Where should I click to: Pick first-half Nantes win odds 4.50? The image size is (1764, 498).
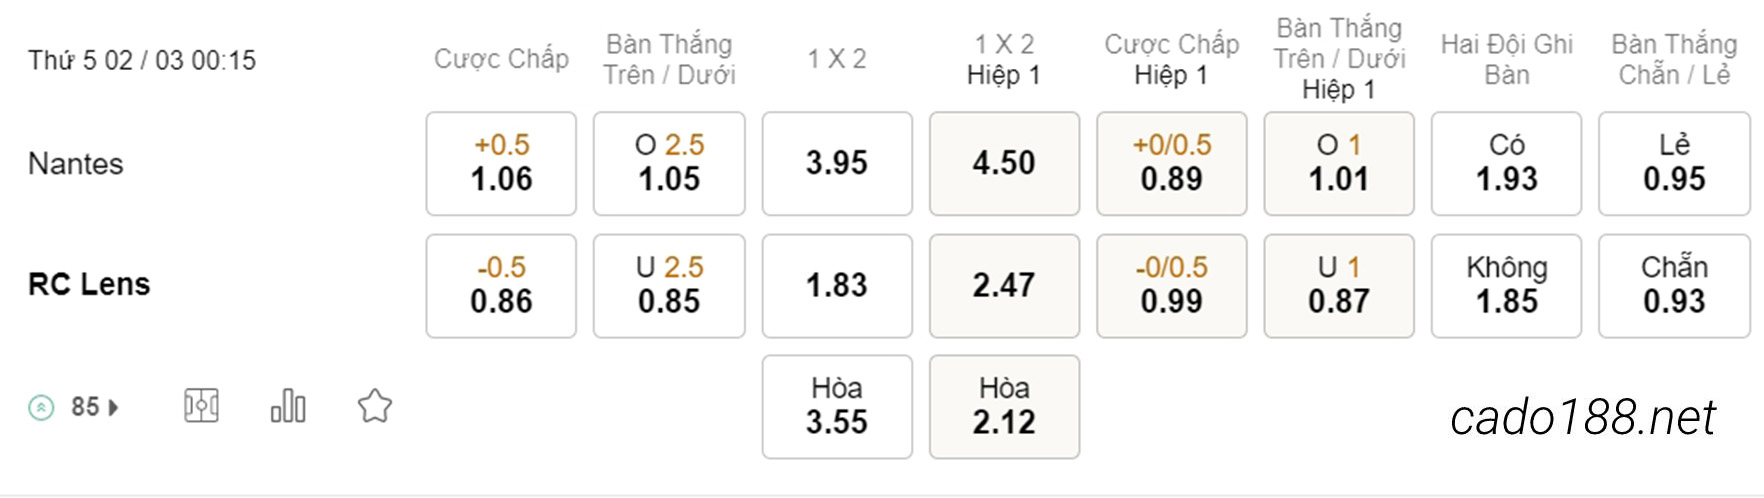coord(1004,163)
